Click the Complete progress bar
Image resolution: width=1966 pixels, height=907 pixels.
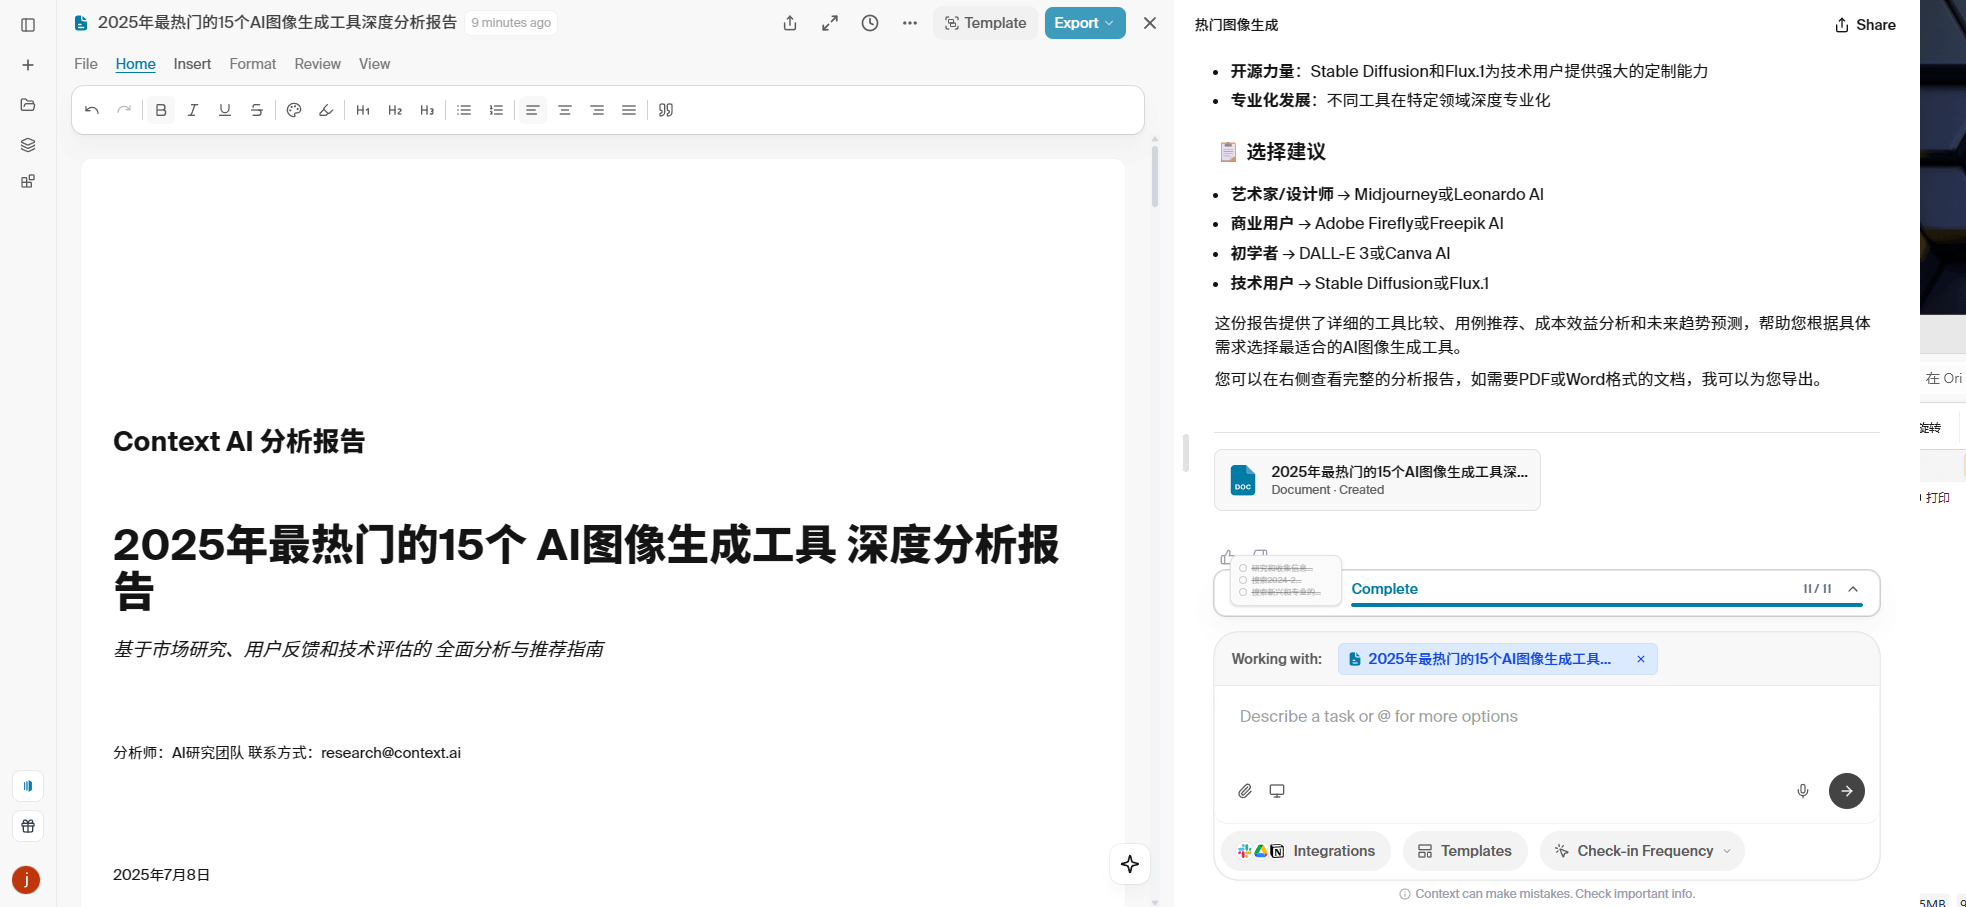point(1605,604)
